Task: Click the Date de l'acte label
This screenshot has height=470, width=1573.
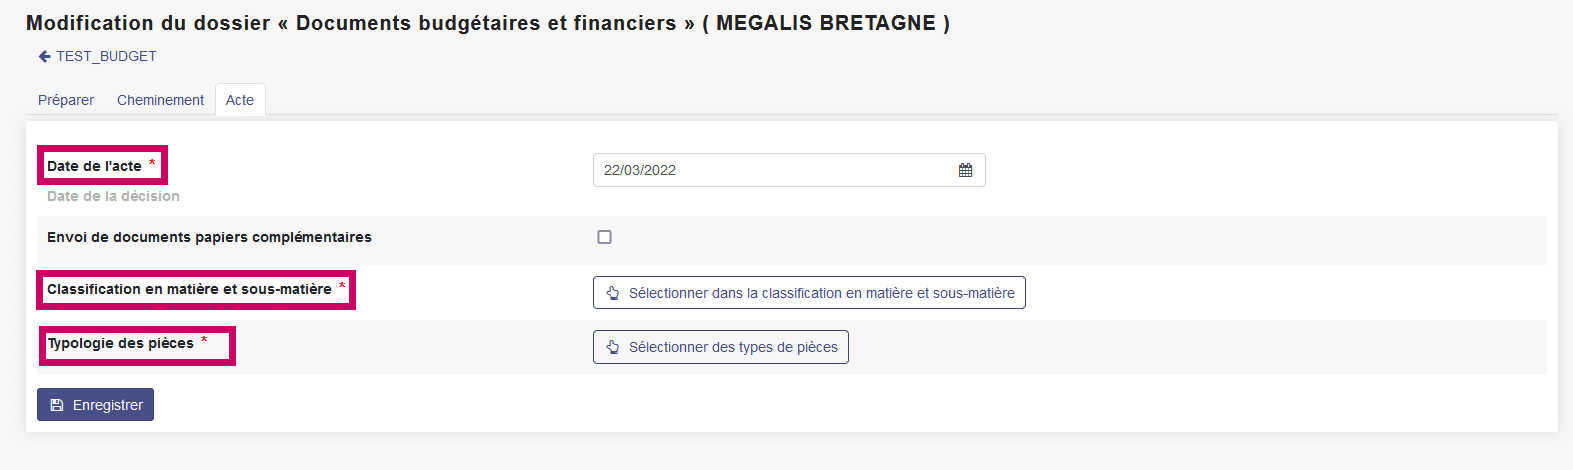Action: pyautogui.click(x=94, y=166)
